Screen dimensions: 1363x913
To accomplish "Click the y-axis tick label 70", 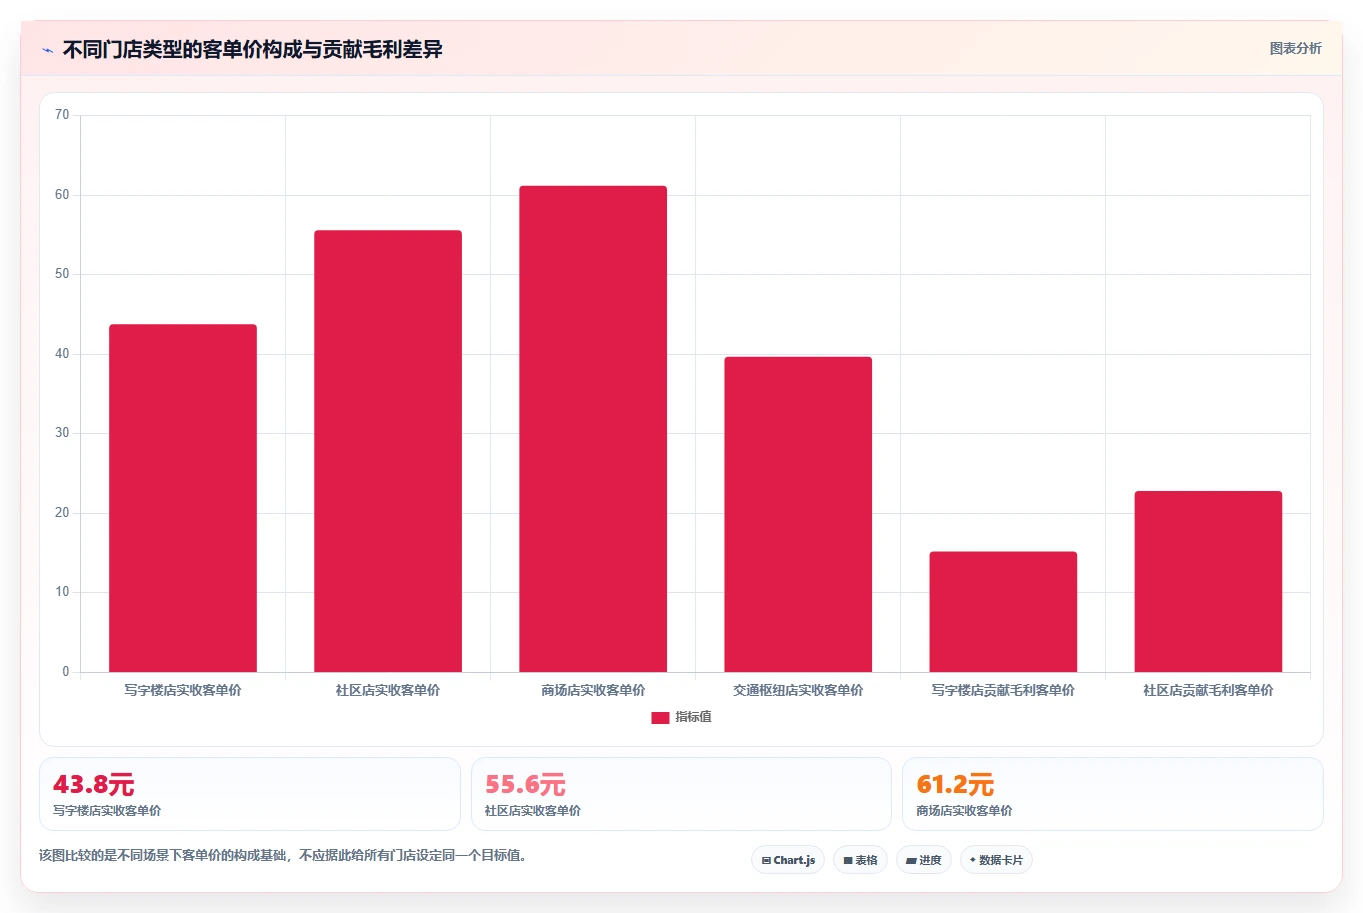I will pyautogui.click(x=62, y=115).
